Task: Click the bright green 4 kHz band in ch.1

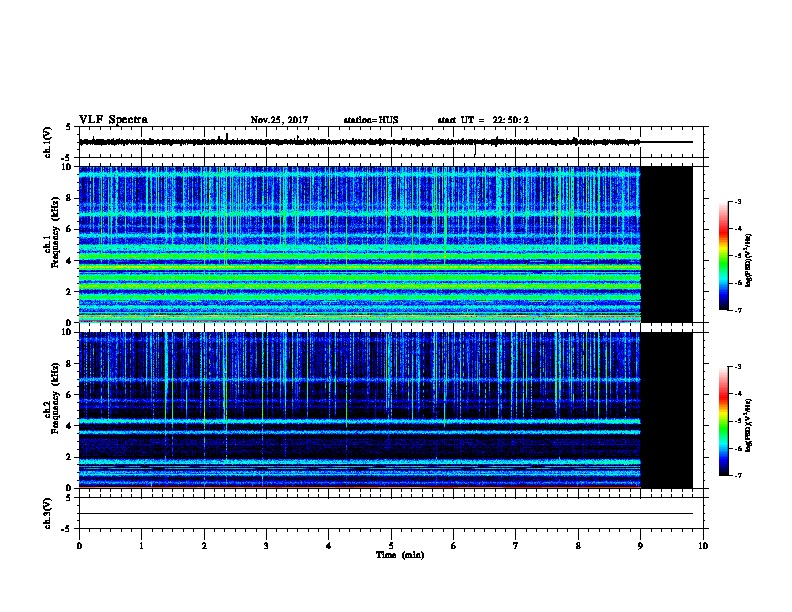Action: coord(360,257)
